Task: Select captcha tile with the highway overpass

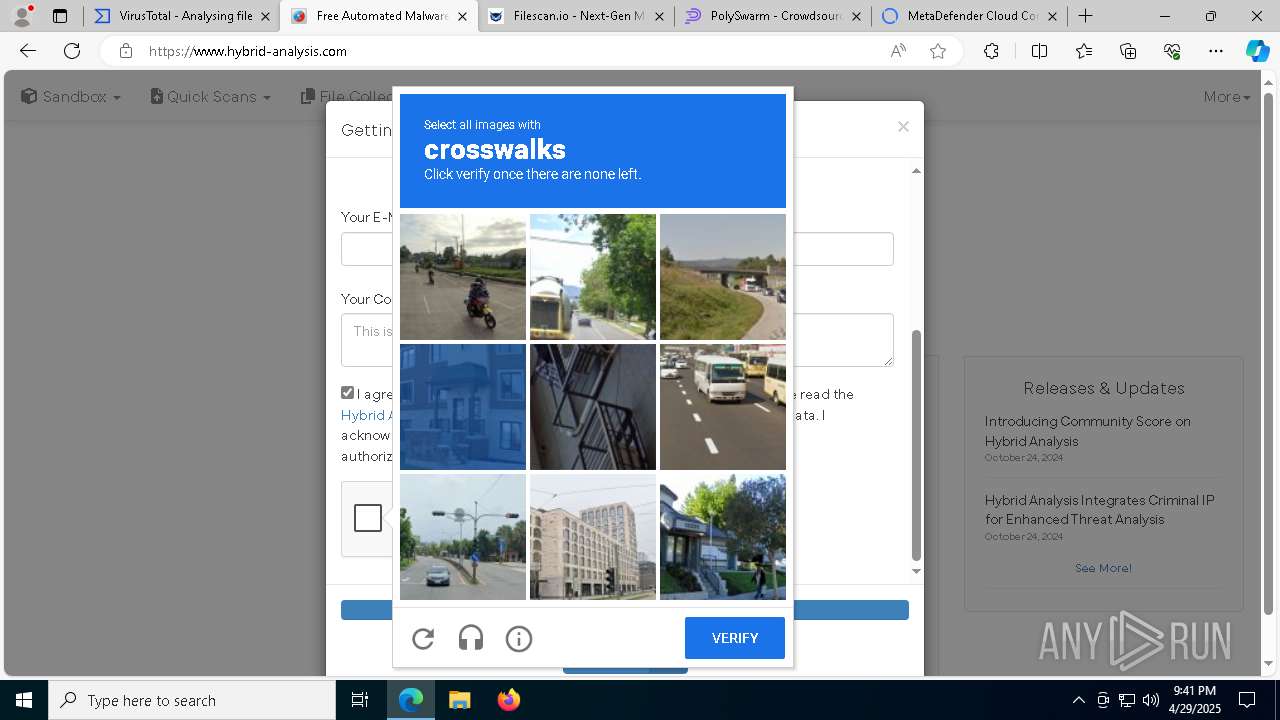Action: tap(723, 277)
